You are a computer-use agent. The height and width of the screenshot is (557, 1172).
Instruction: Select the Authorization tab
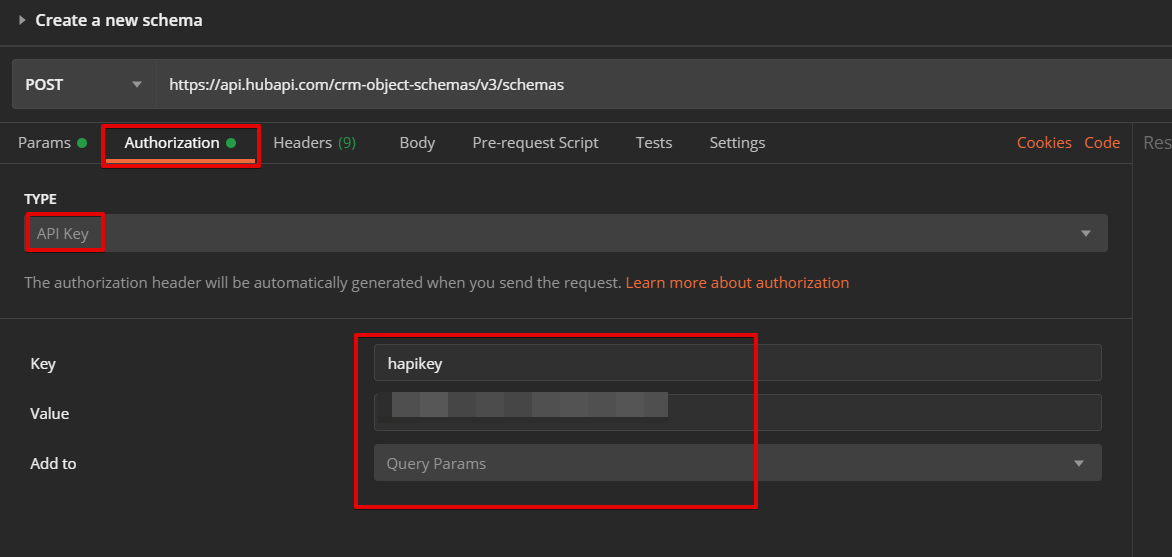172,143
